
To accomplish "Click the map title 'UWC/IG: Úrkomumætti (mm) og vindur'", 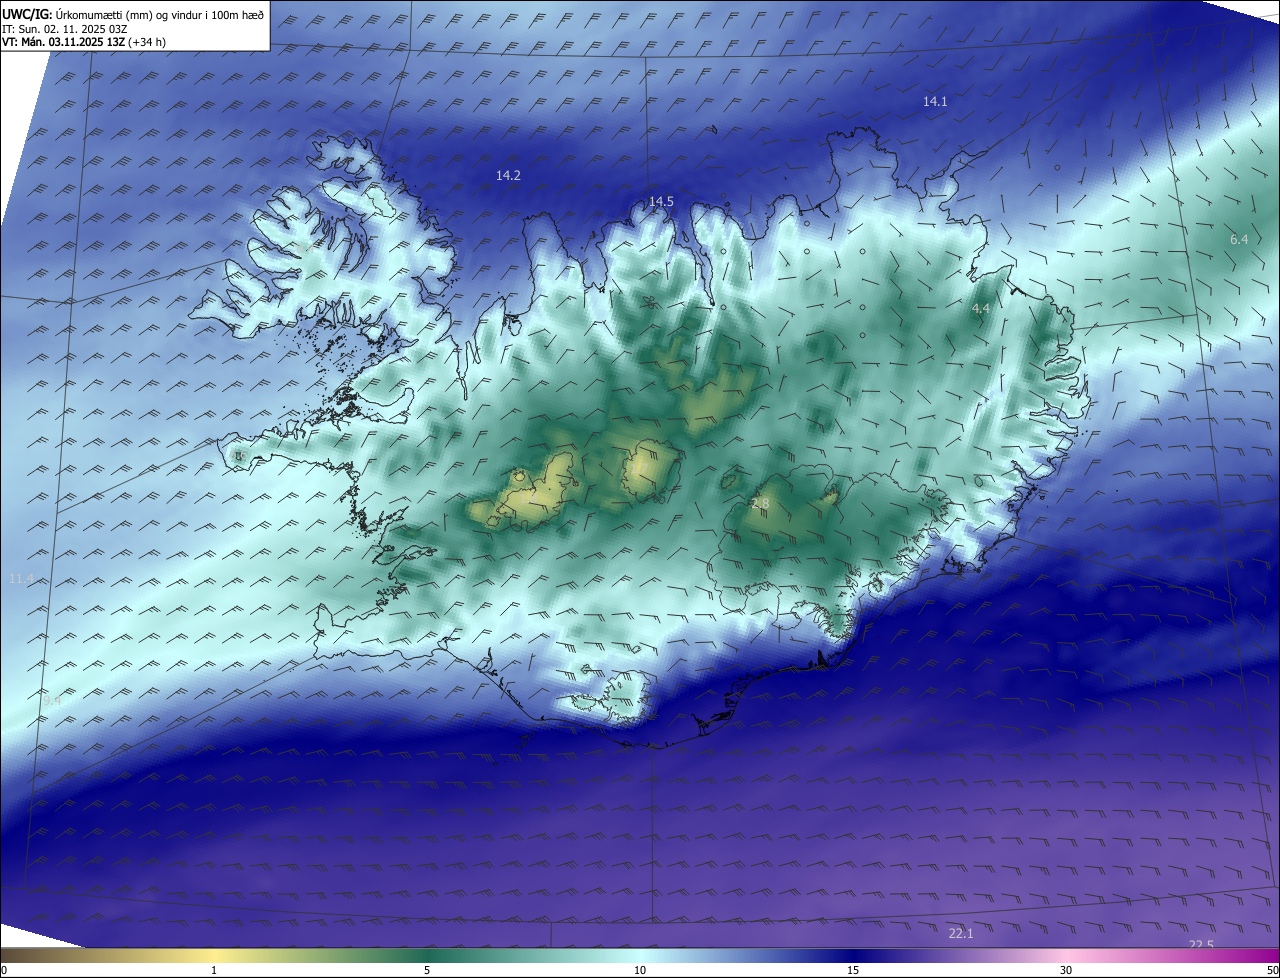I will tap(132, 14).
